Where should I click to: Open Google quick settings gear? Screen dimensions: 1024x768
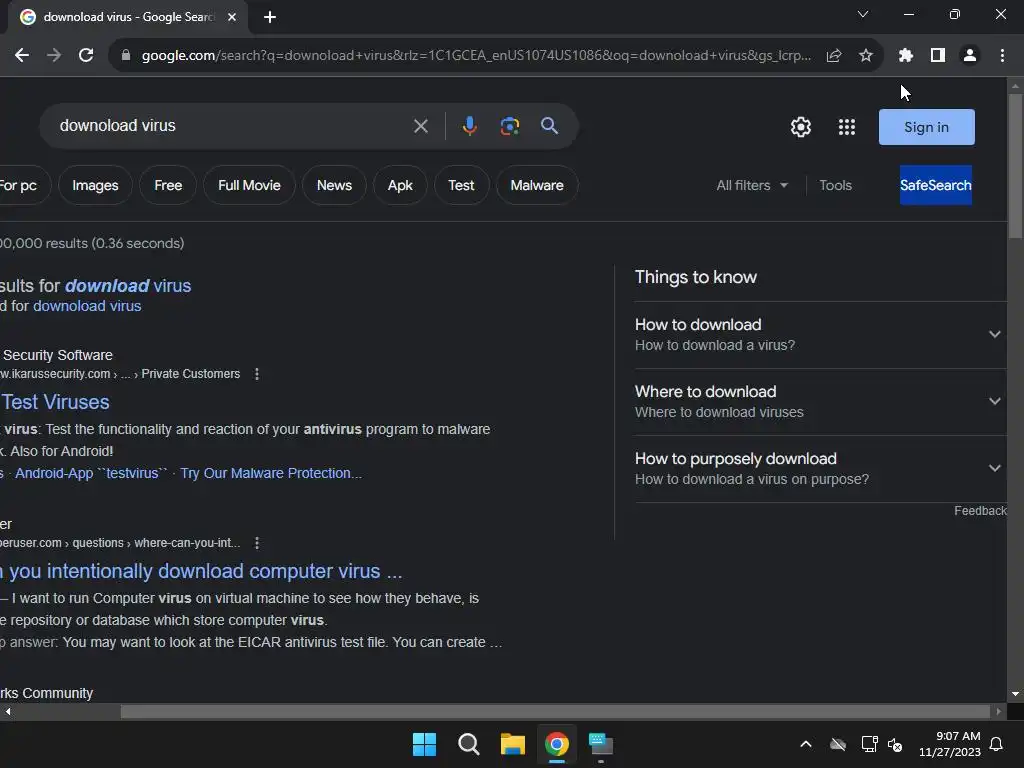point(801,127)
